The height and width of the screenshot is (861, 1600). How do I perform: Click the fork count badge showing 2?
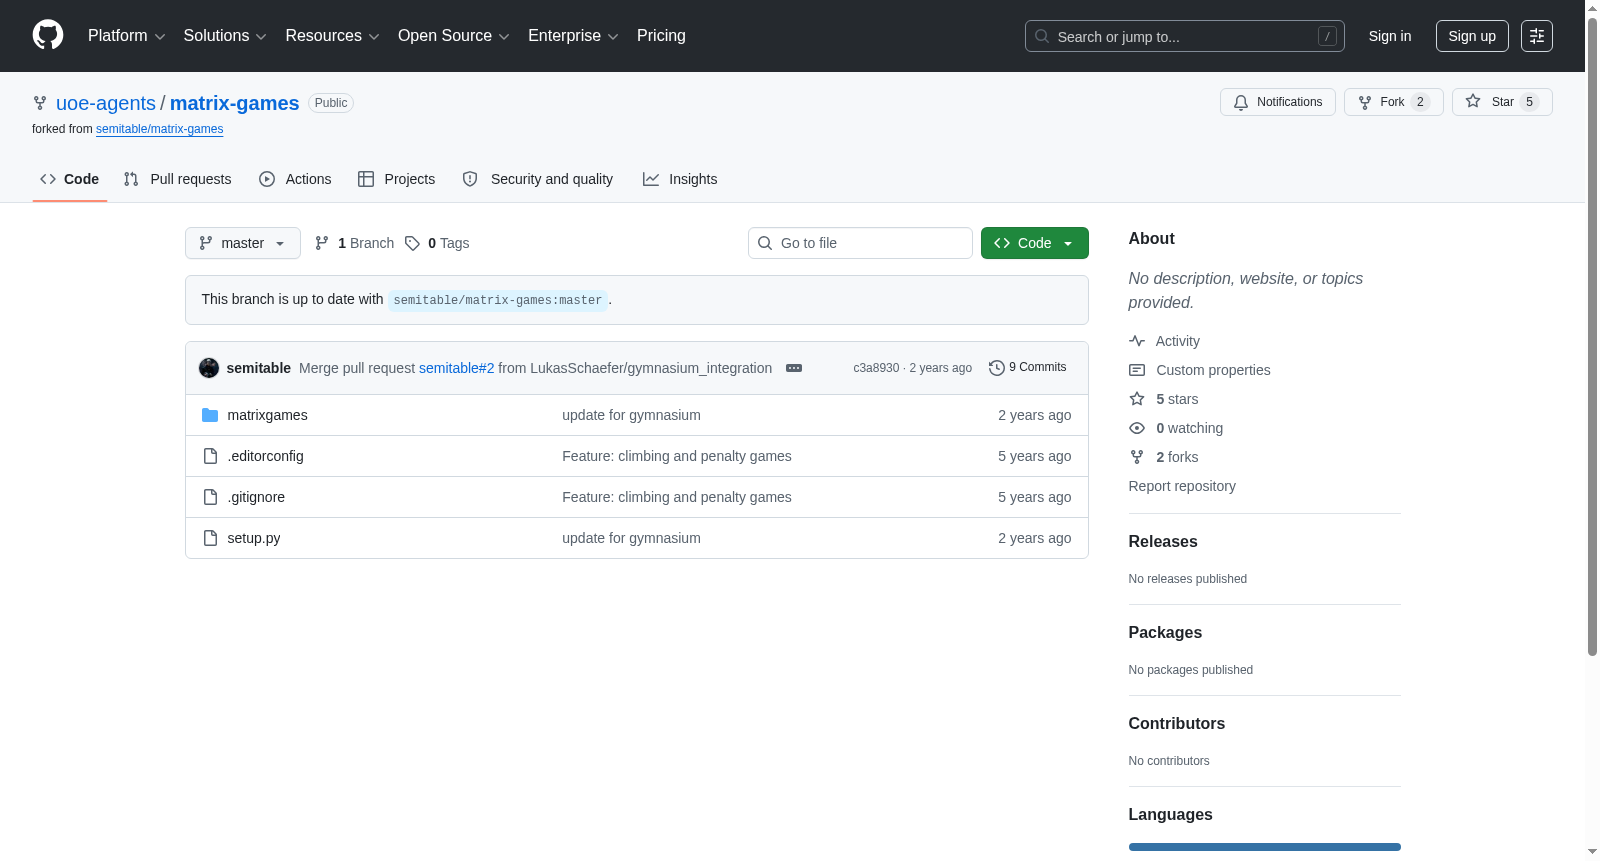[1420, 102]
